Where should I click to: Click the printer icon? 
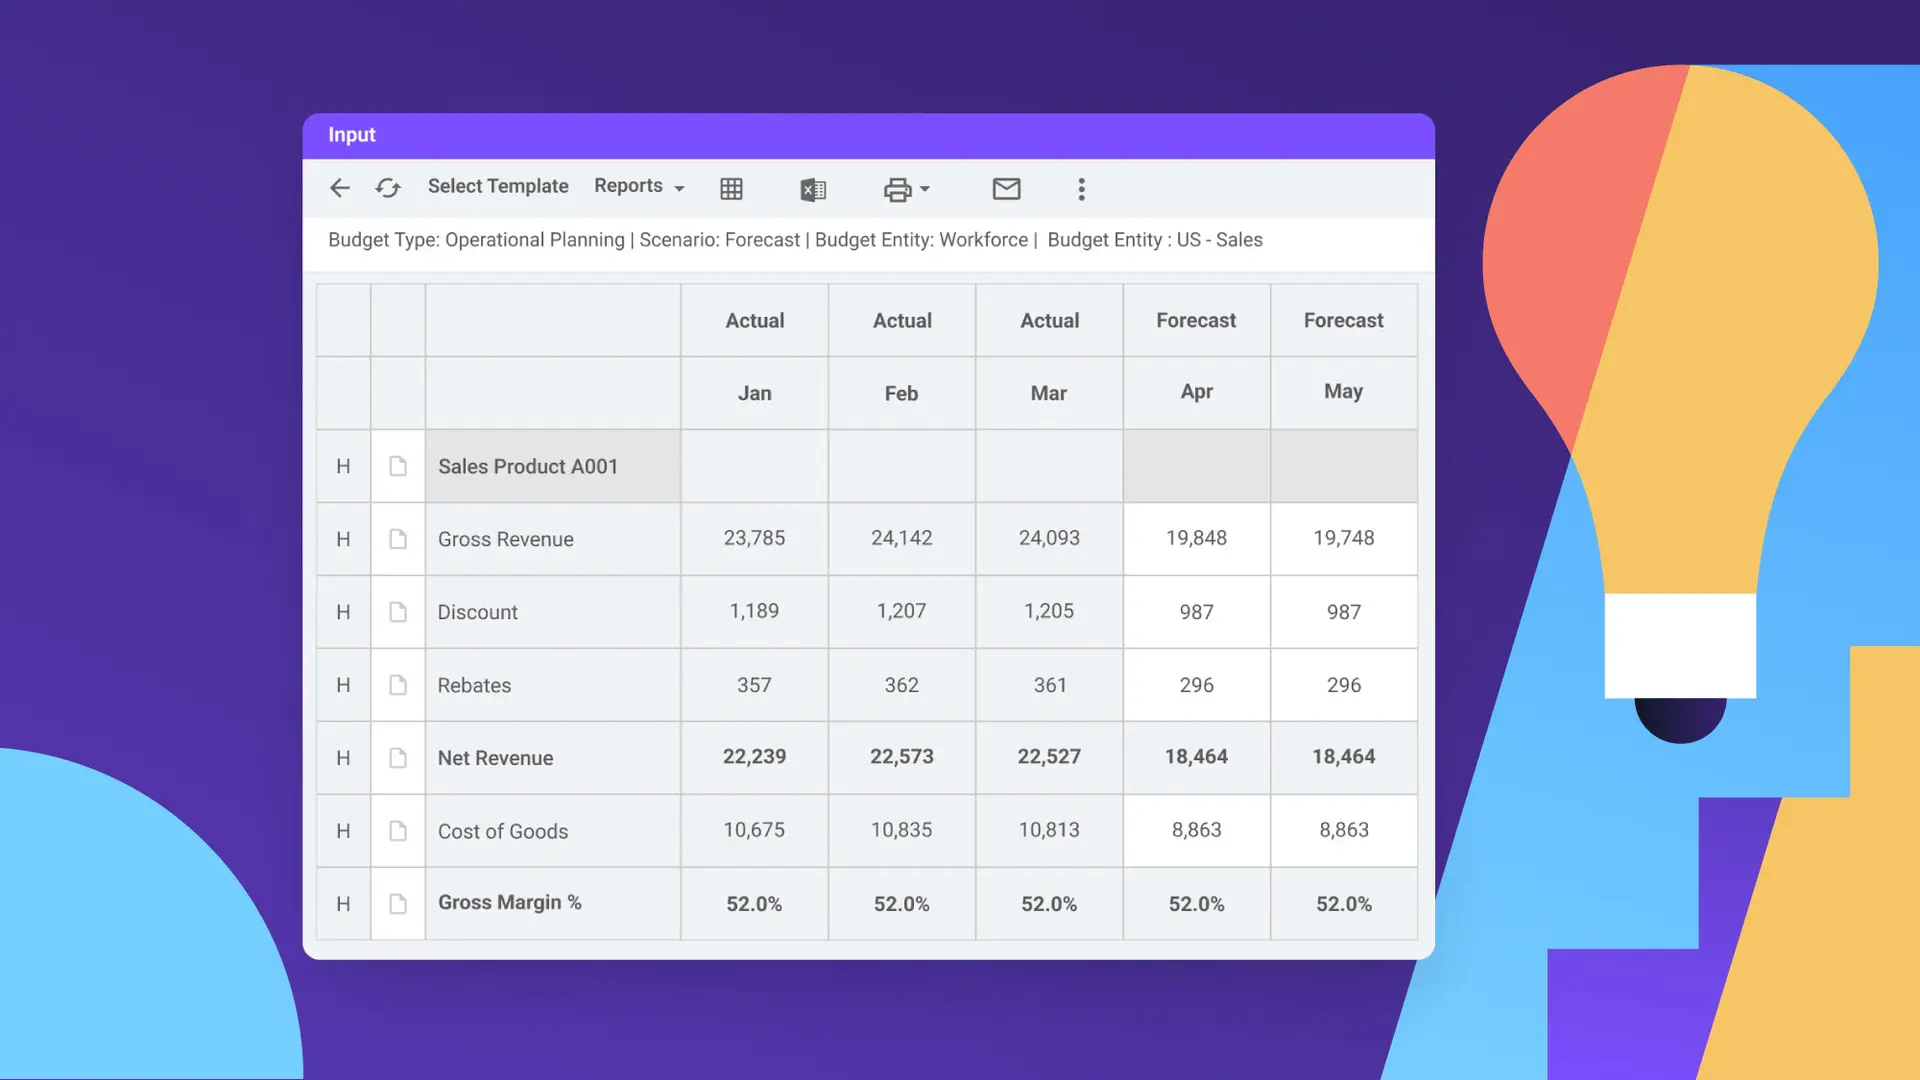pos(897,189)
